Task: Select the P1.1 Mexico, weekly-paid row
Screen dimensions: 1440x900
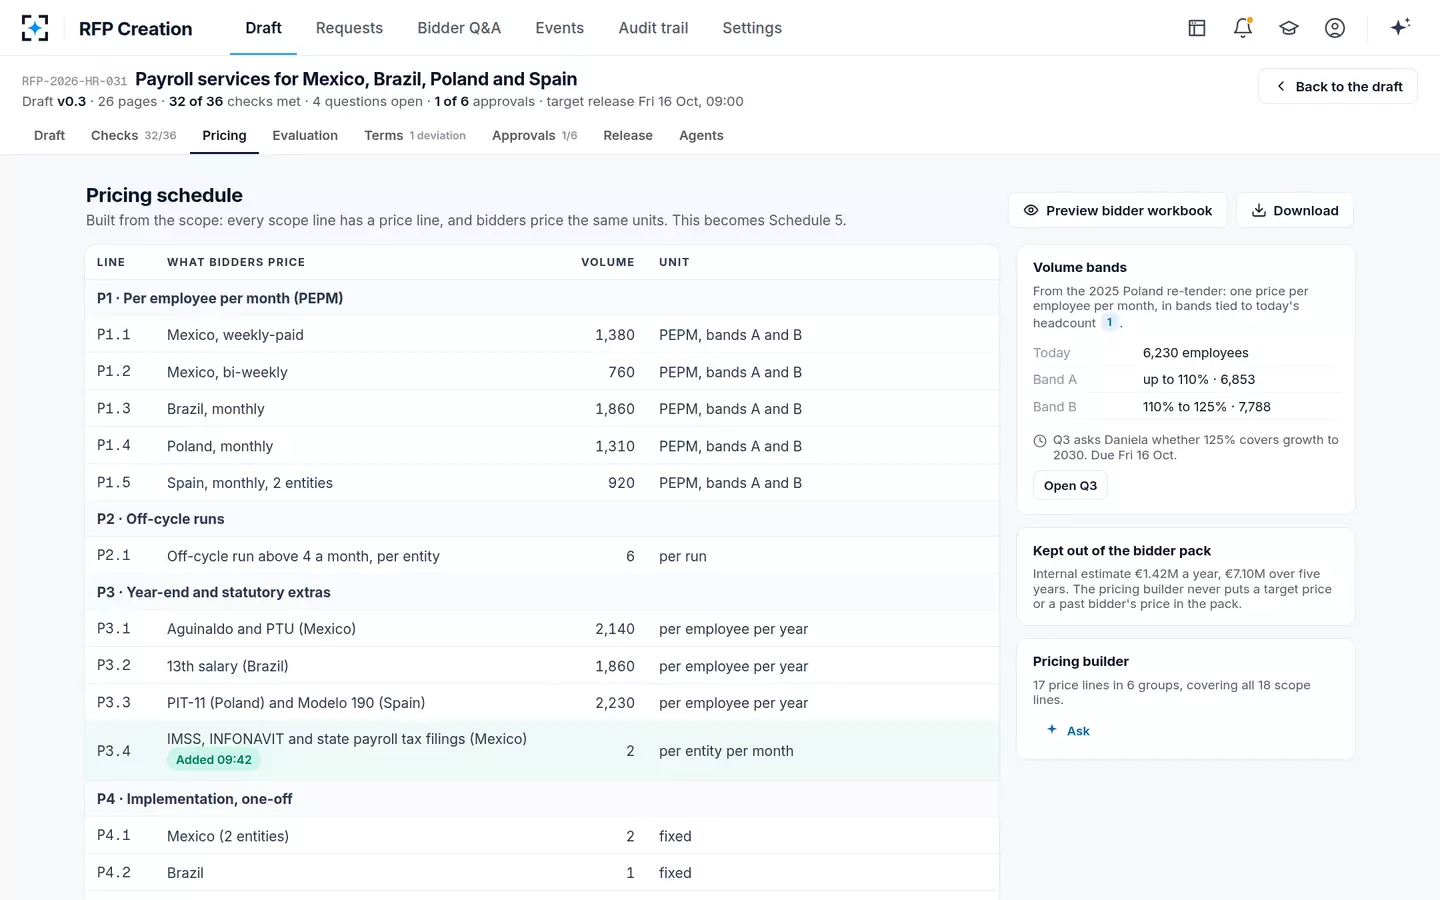Action: pyautogui.click(x=542, y=335)
